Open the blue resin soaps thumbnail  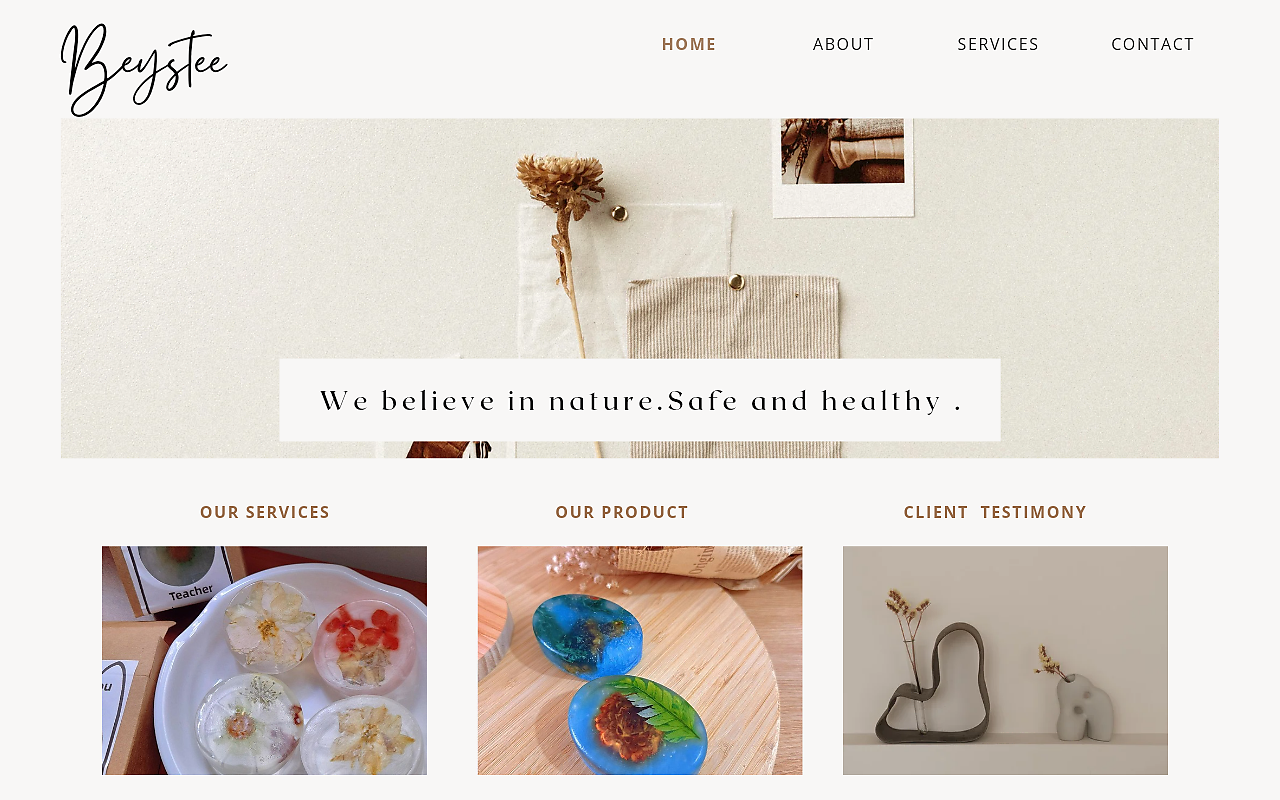(640, 660)
